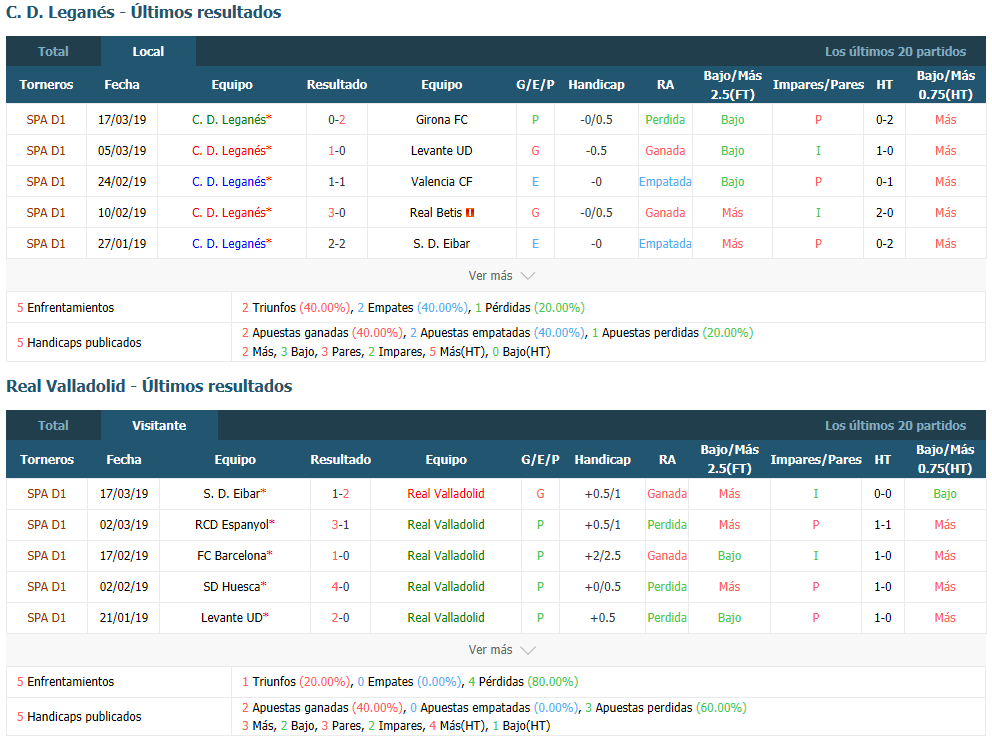Image resolution: width=992 pixels, height=742 pixels.
Task: Click result 4-0 in the SD Huesca row
Action: point(340,586)
